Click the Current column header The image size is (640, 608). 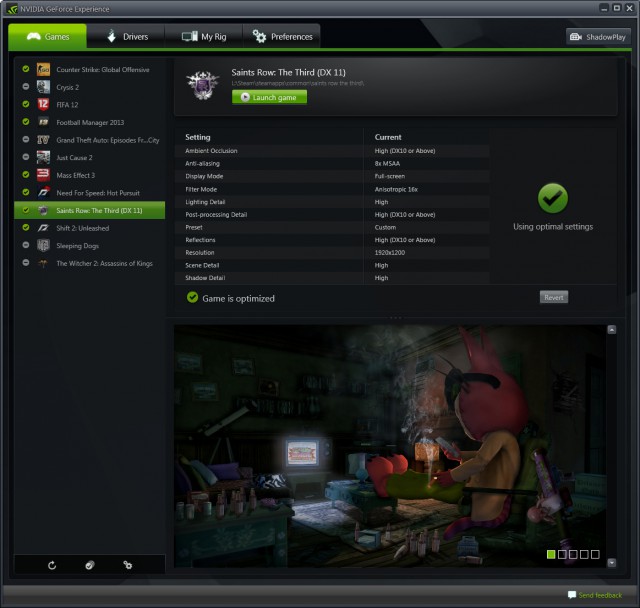[x=388, y=137]
